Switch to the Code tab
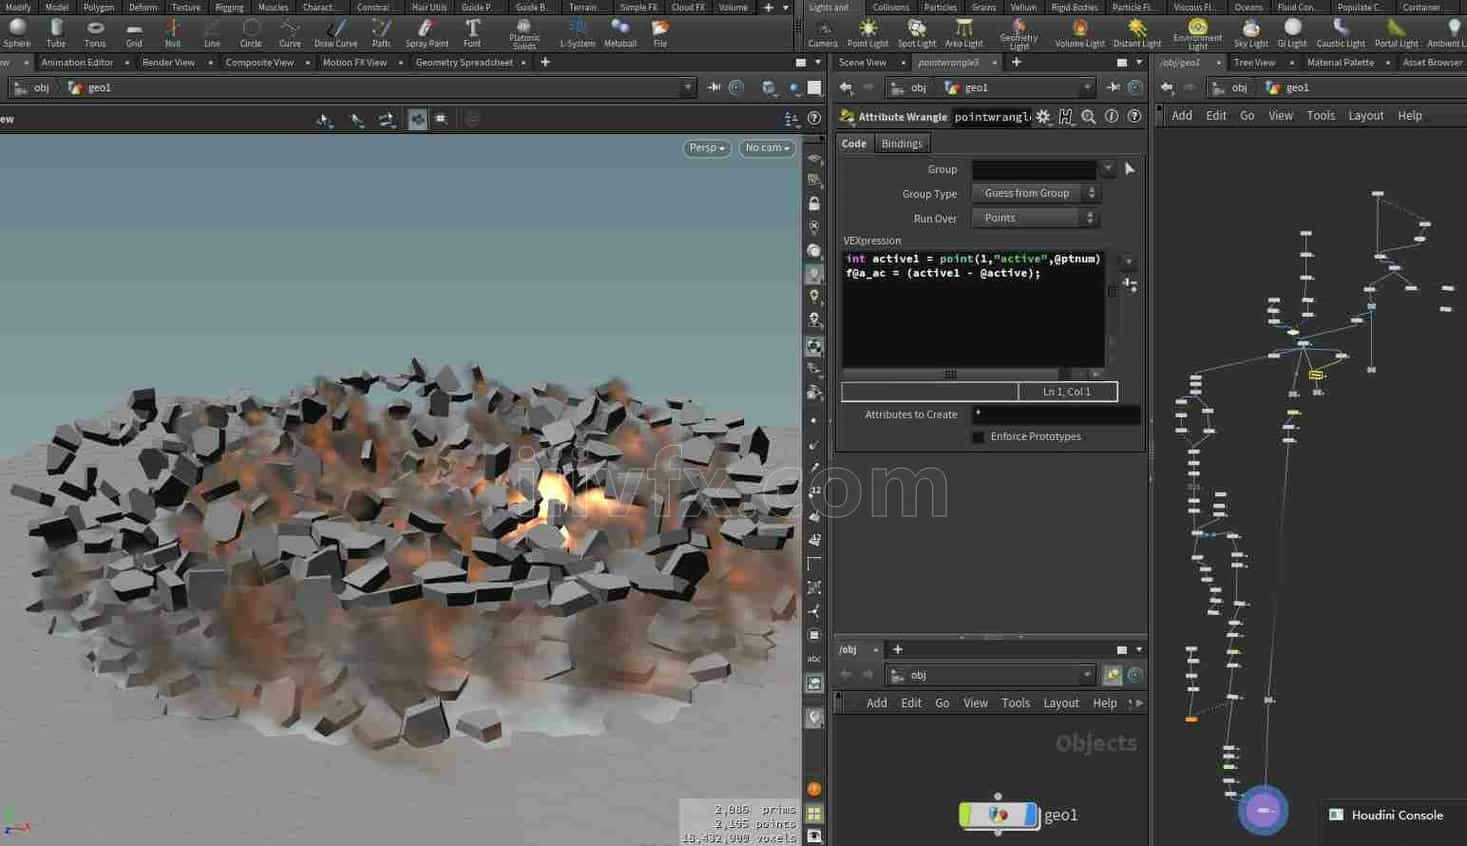 [854, 144]
